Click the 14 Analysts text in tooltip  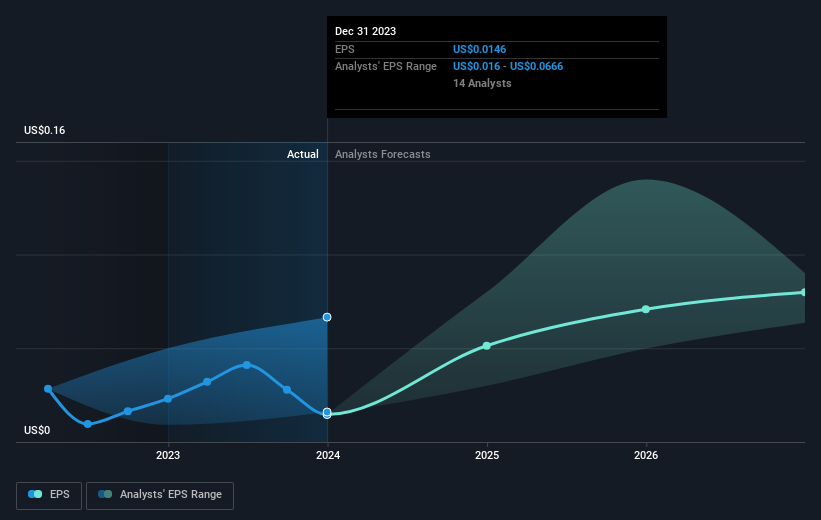(x=482, y=83)
